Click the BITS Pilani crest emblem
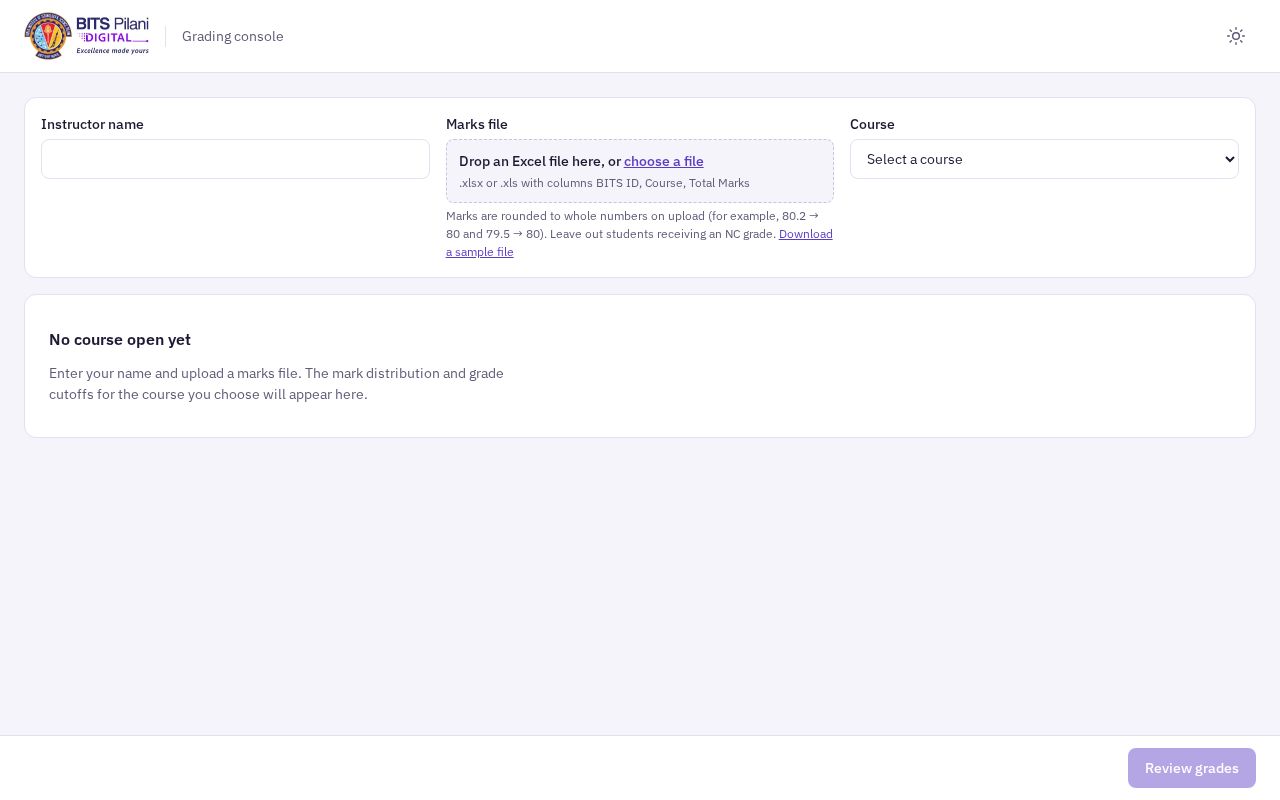1280x800 pixels. point(48,36)
